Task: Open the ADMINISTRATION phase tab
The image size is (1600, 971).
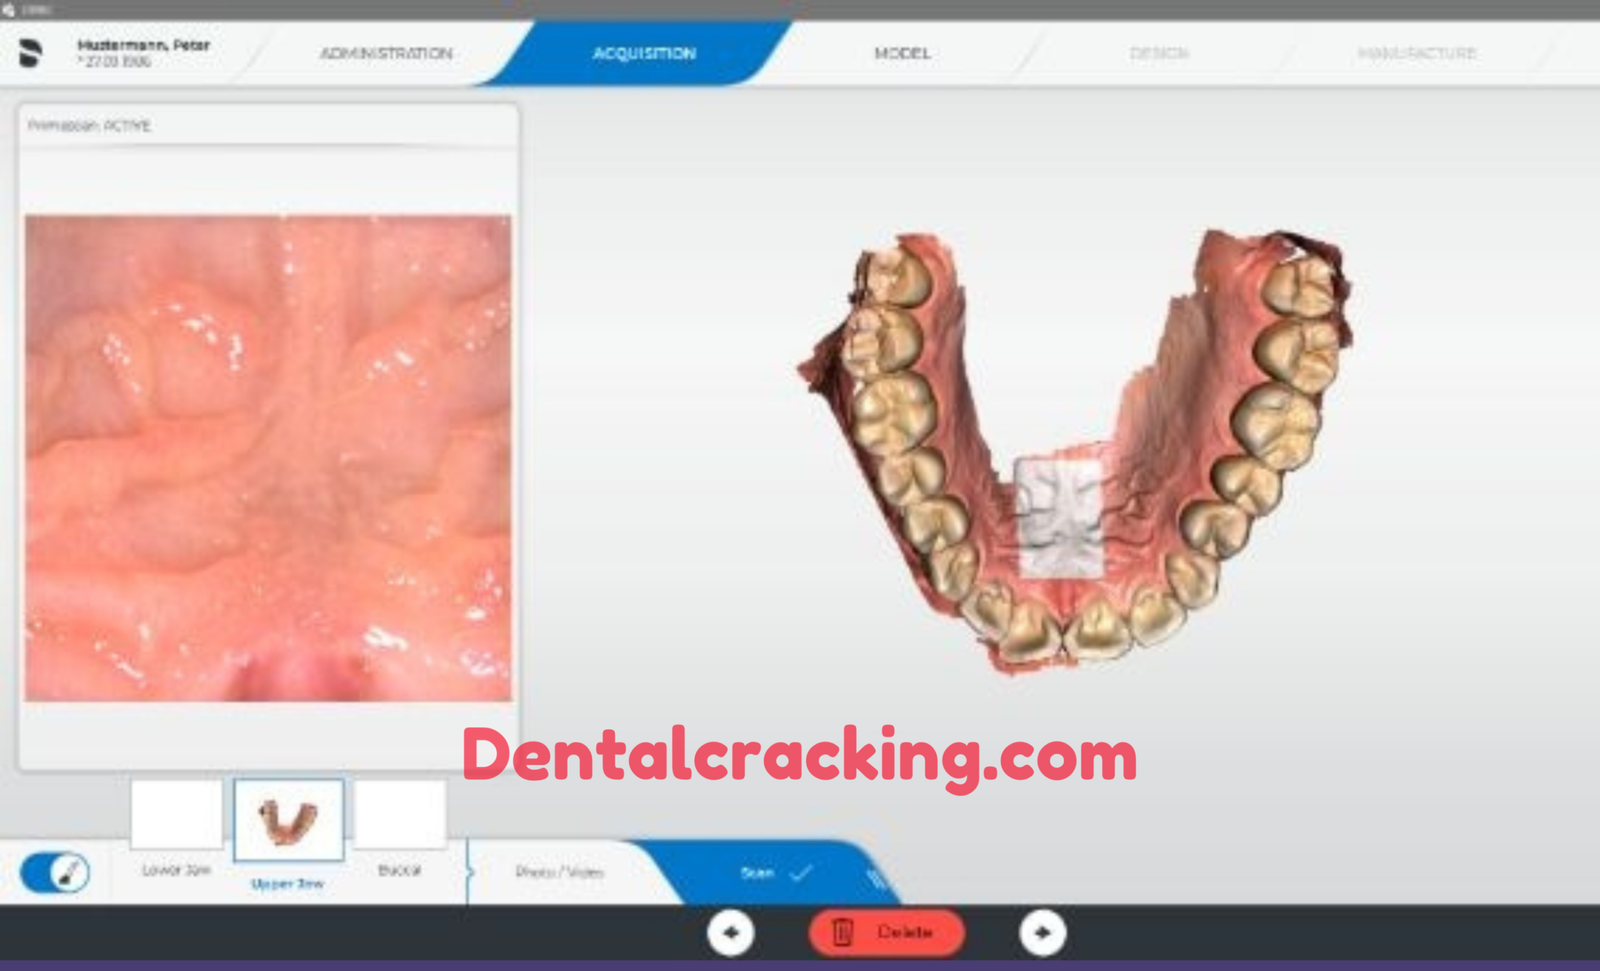Action: [386, 53]
